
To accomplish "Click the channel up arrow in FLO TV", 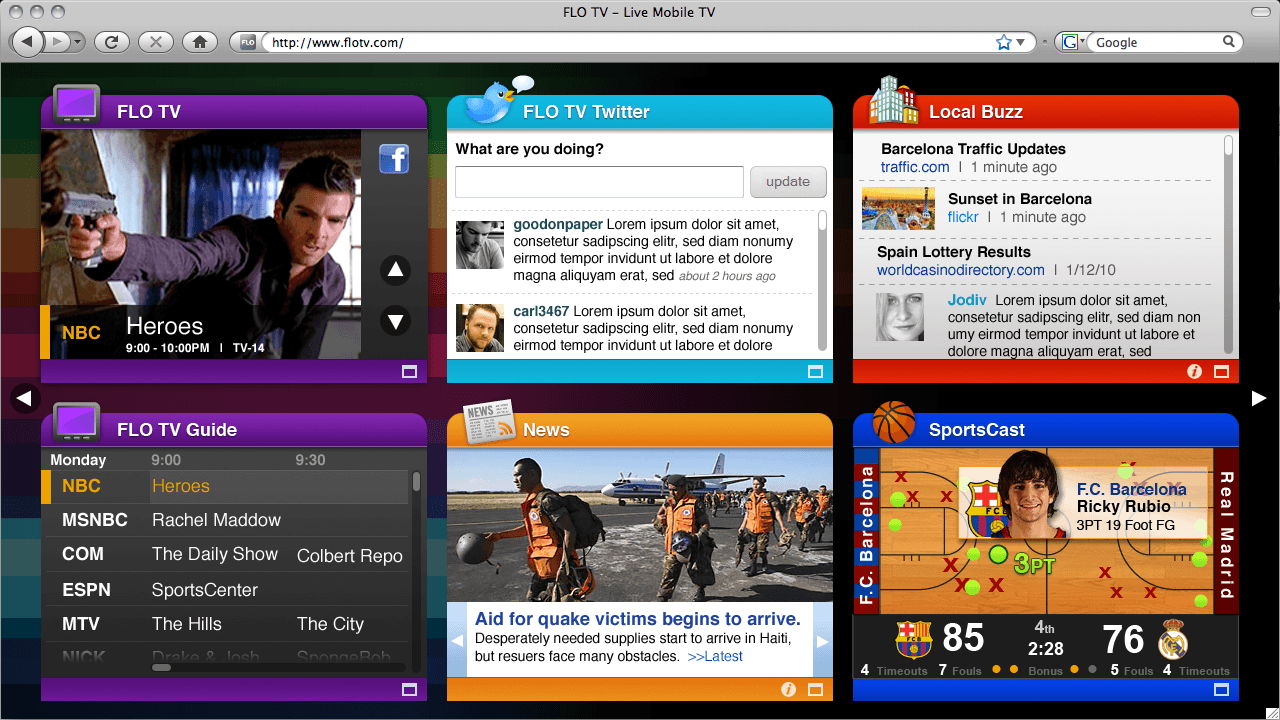I will (395, 270).
